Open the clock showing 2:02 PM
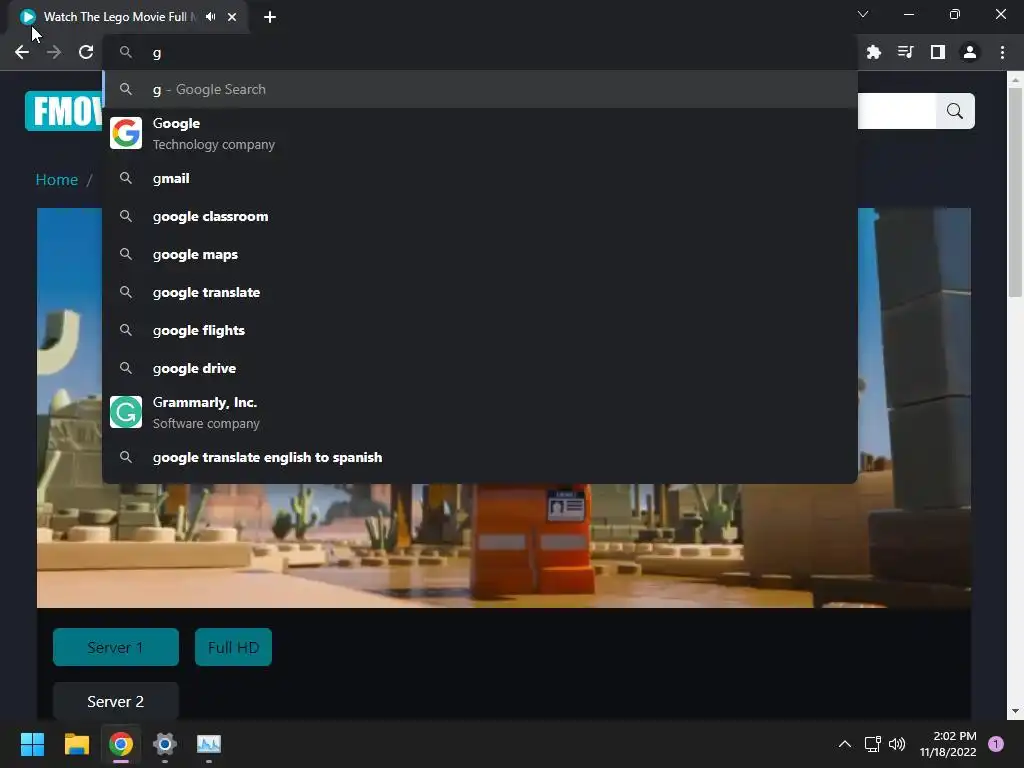Viewport: 1024px width, 768px height. (948, 744)
